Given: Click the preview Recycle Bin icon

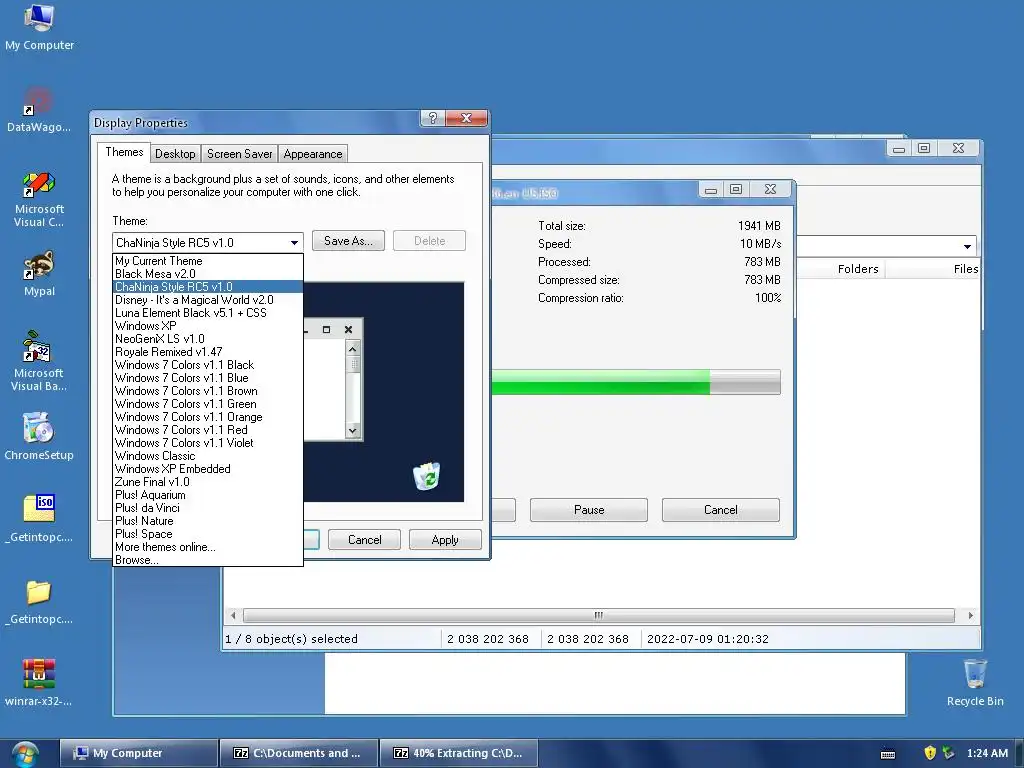Looking at the screenshot, I should pyautogui.click(x=427, y=475).
